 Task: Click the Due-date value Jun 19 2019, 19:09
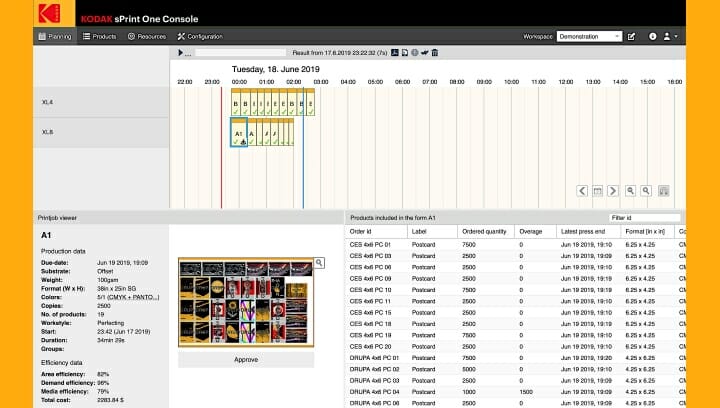(x=123, y=263)
